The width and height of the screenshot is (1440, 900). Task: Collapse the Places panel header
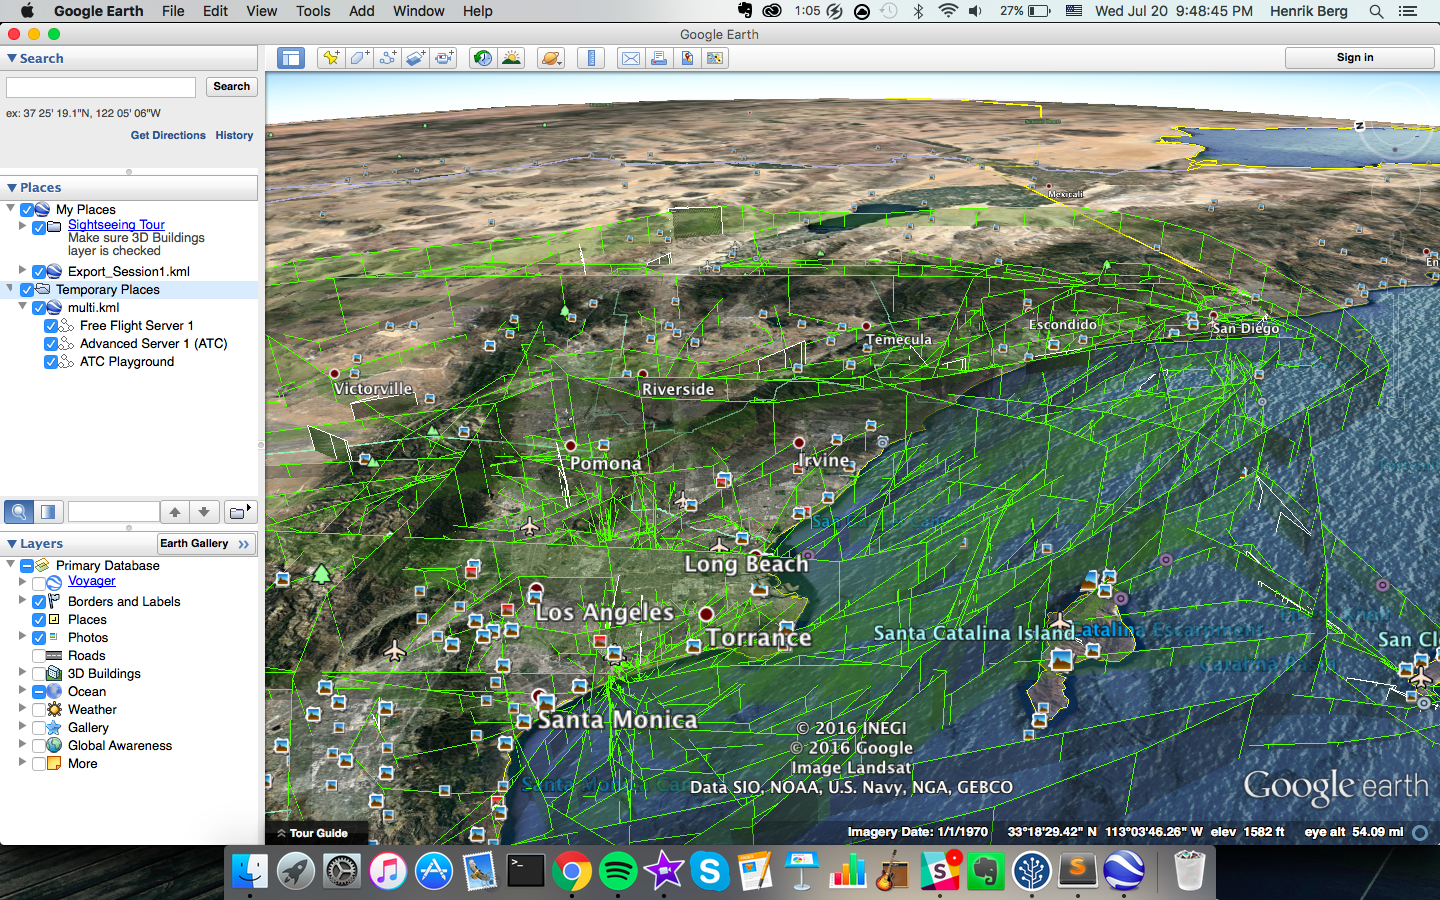point(12,187)
